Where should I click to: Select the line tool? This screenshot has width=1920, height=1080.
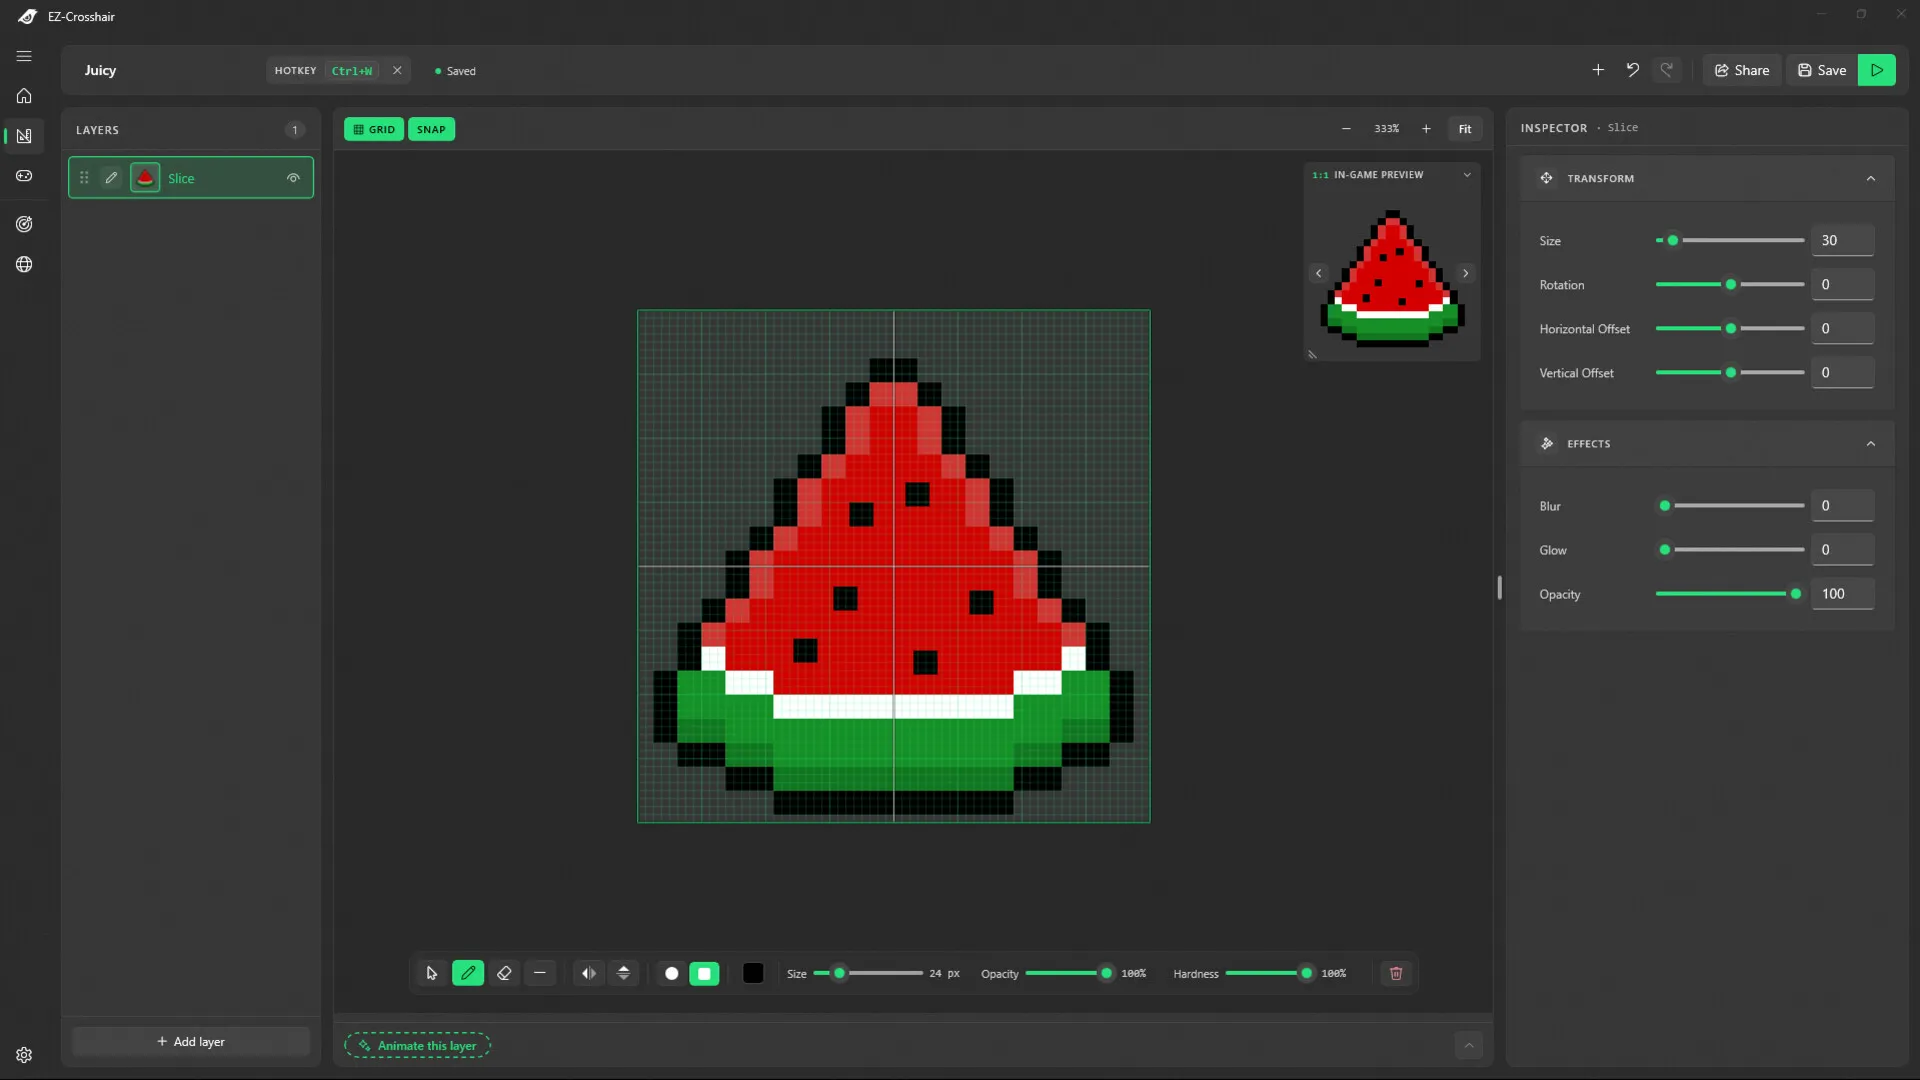[x=540, y=973]
